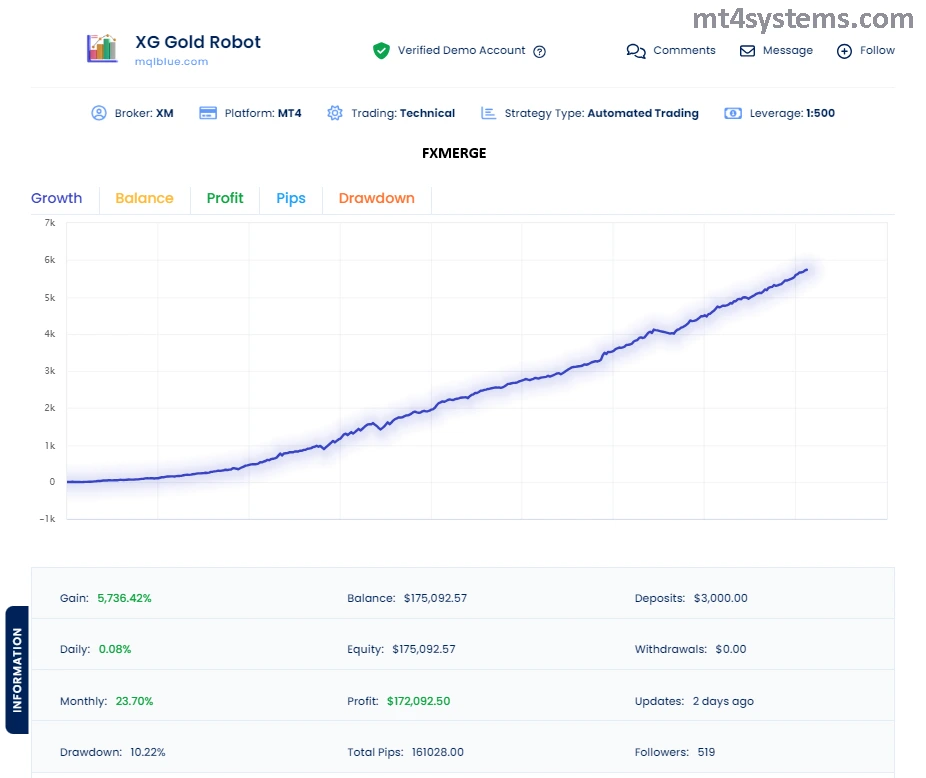Show the Drawdown chart tab

[376, 198]
